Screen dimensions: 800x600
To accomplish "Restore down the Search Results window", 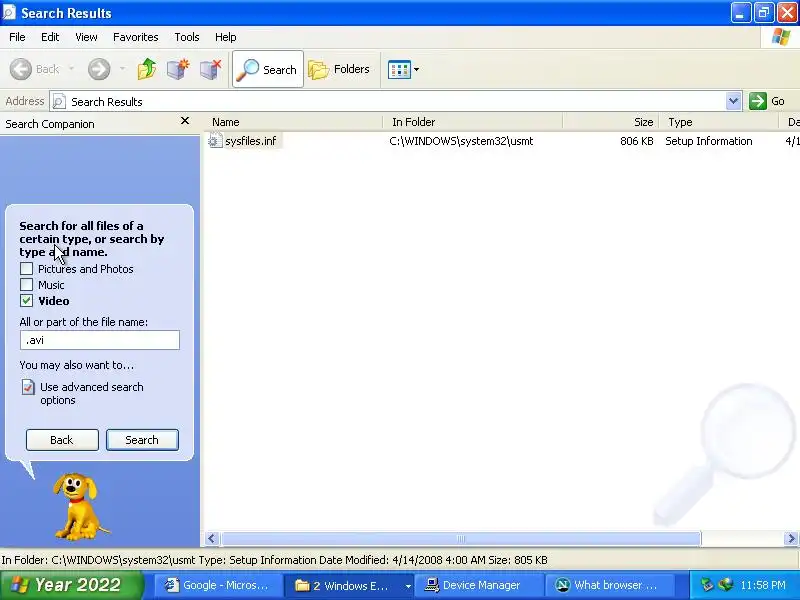I will click(764, 13).
